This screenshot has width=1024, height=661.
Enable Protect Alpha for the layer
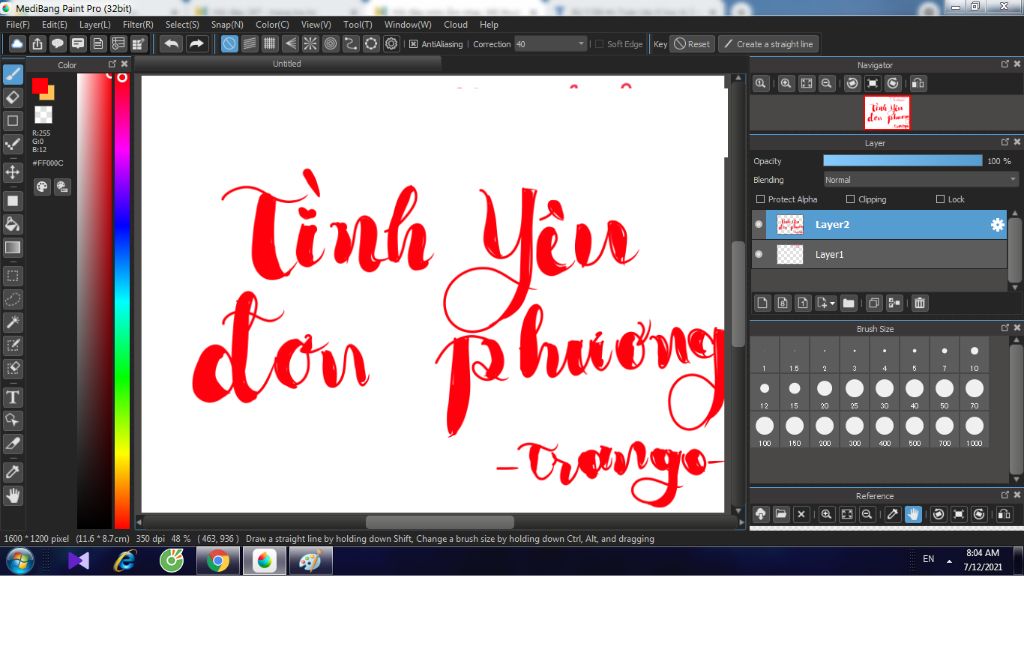[760, 199]
